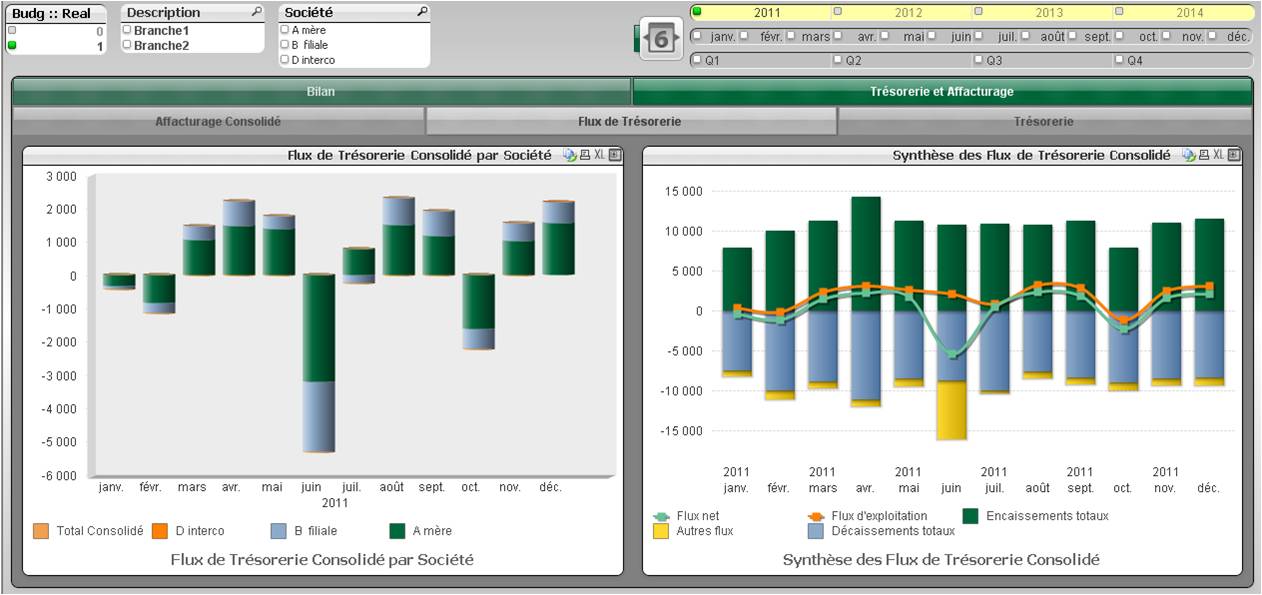Click the calendar icon showing number 6

click(661, 38)
